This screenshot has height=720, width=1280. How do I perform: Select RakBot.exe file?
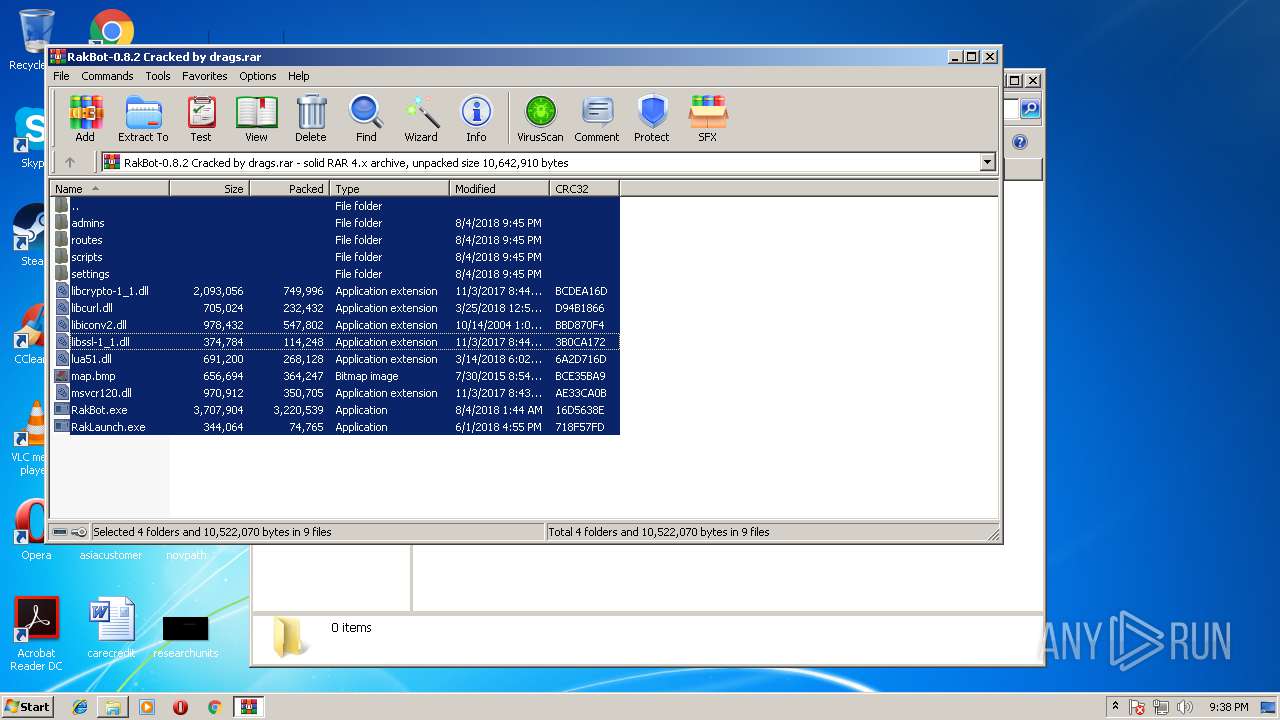pos(335,410)
